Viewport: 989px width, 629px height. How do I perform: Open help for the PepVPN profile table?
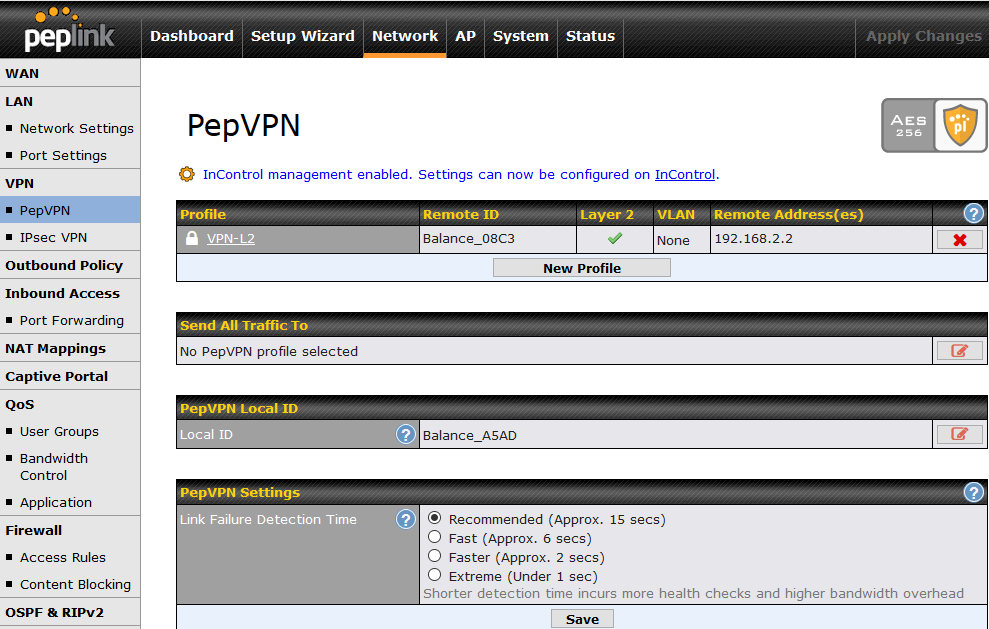973,214
